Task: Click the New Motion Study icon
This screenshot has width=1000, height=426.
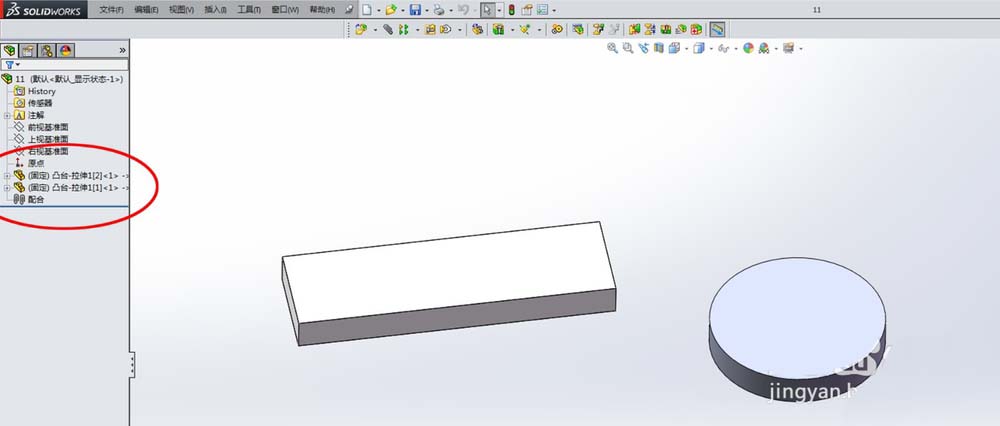Action: coord(557,29)
